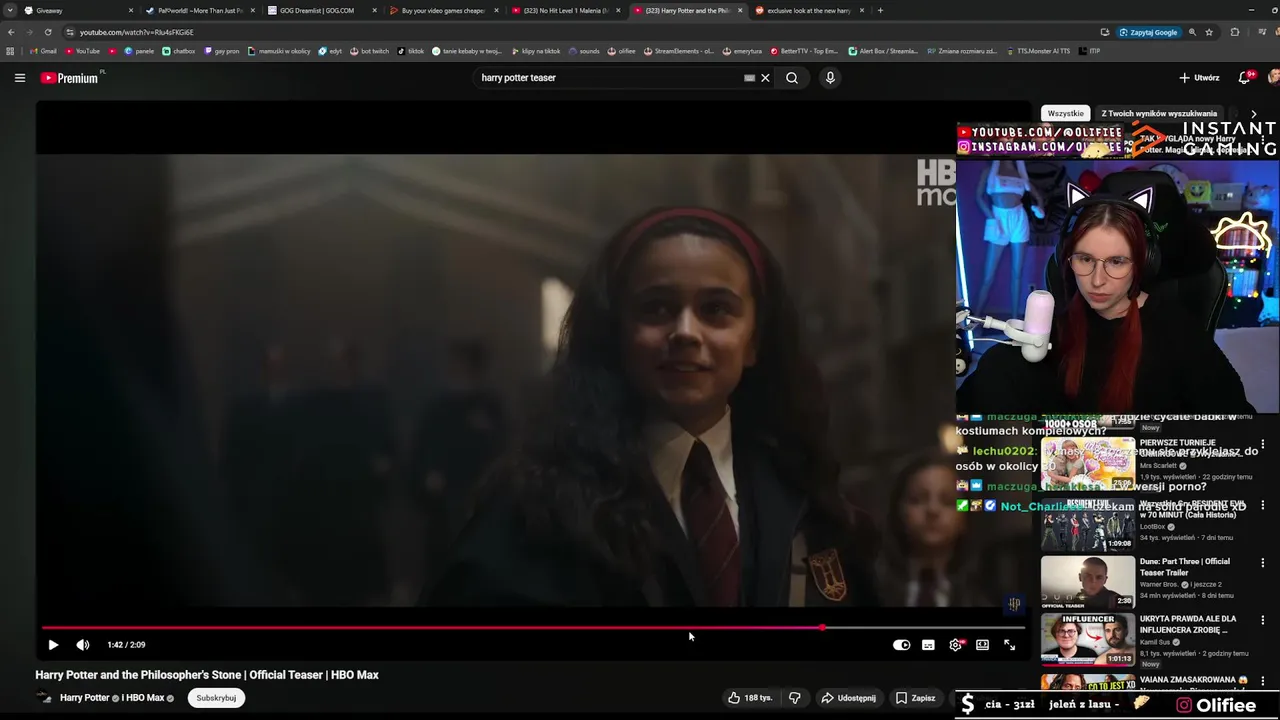Toggle the autoplay switch

point(901,645)
